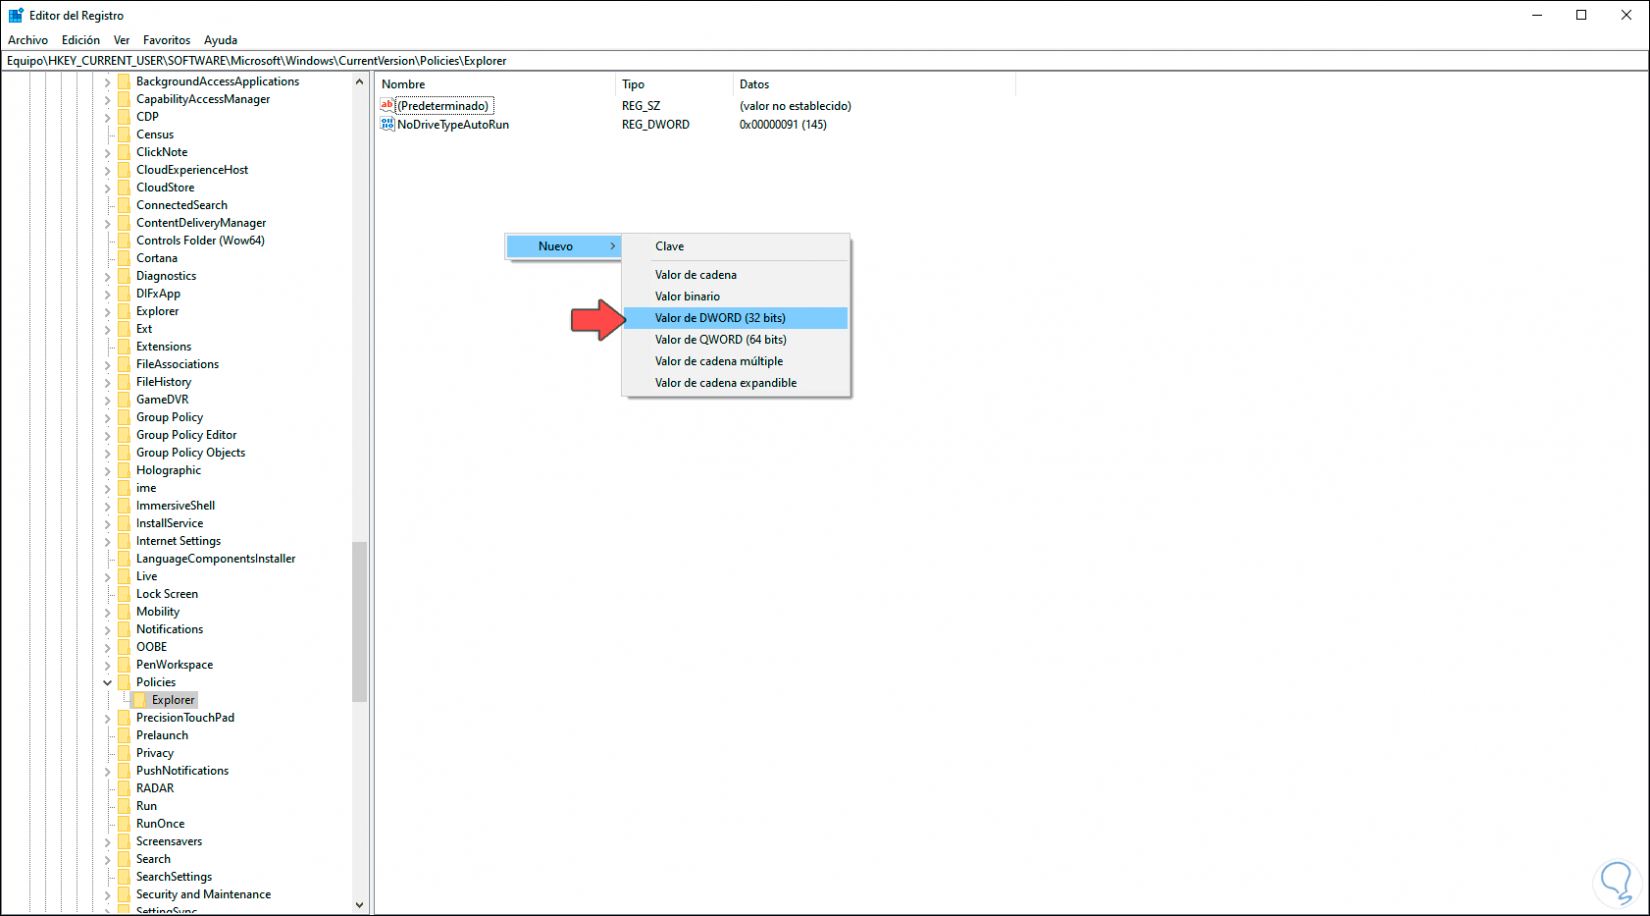The image size is (1650, 916).
Task: Select the Privacy key folder icon
Action: click(124, 753)
